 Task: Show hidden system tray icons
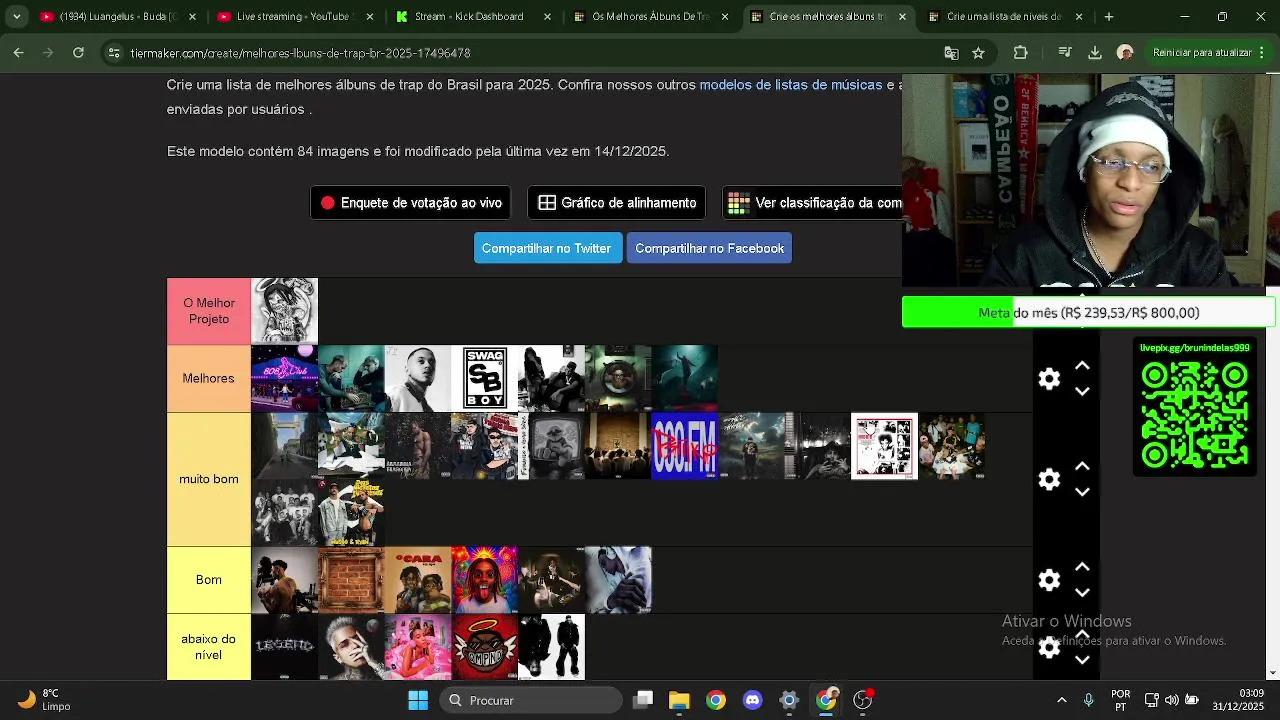coord(1061,700)
